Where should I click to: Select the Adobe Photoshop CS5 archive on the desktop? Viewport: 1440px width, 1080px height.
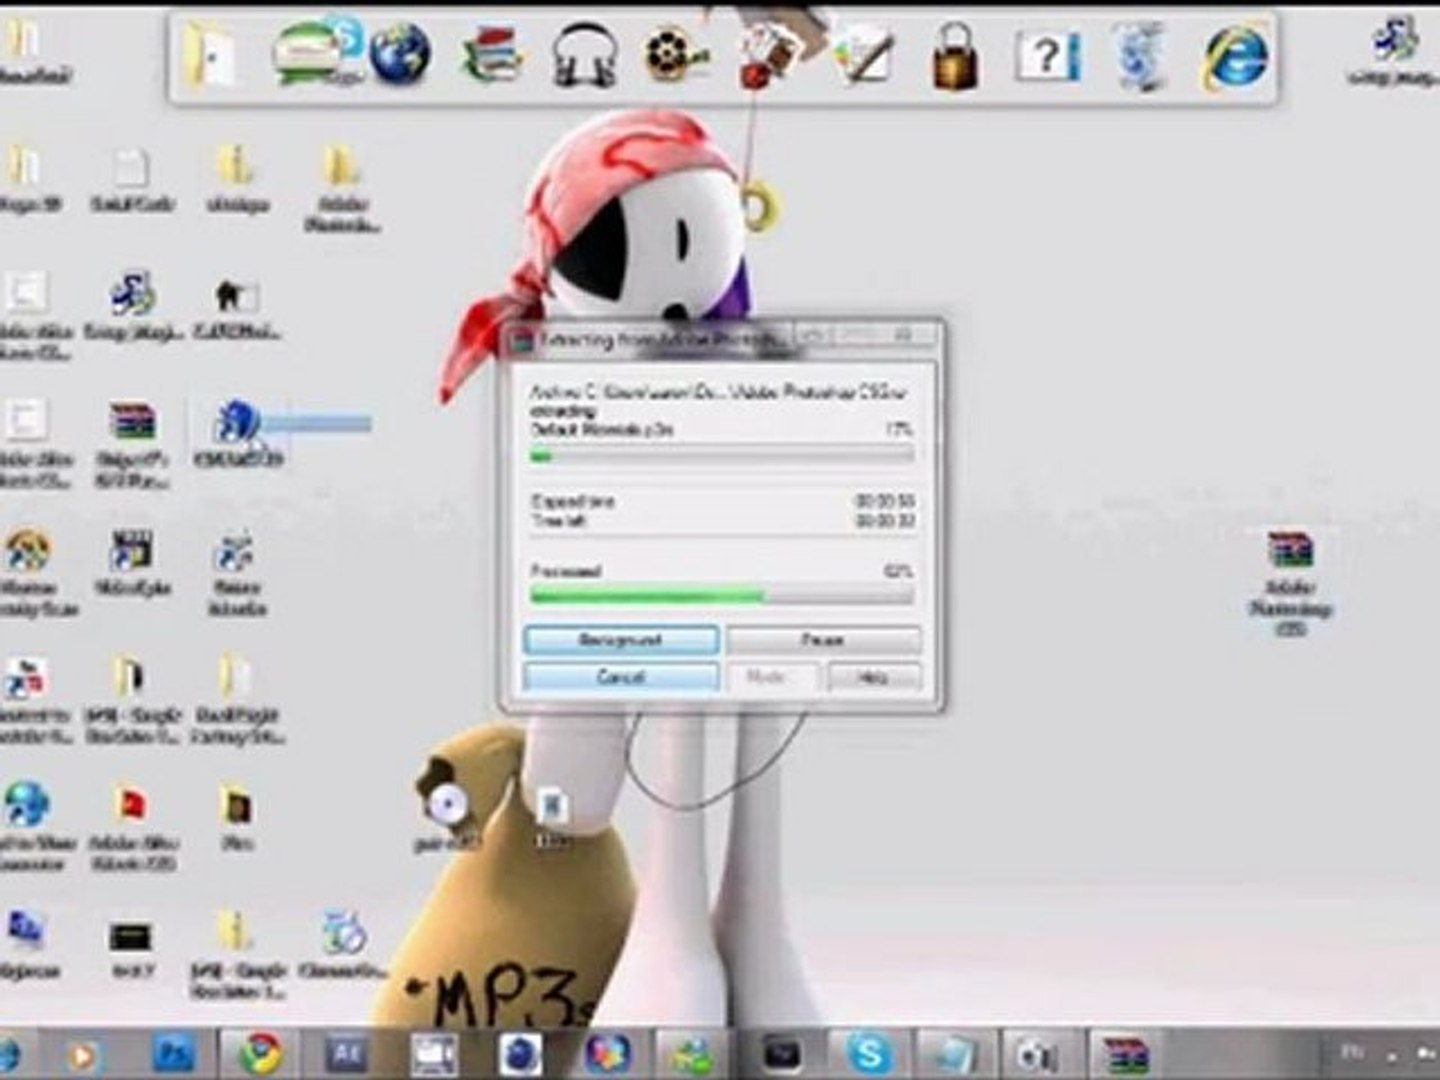pos(1290,582)
